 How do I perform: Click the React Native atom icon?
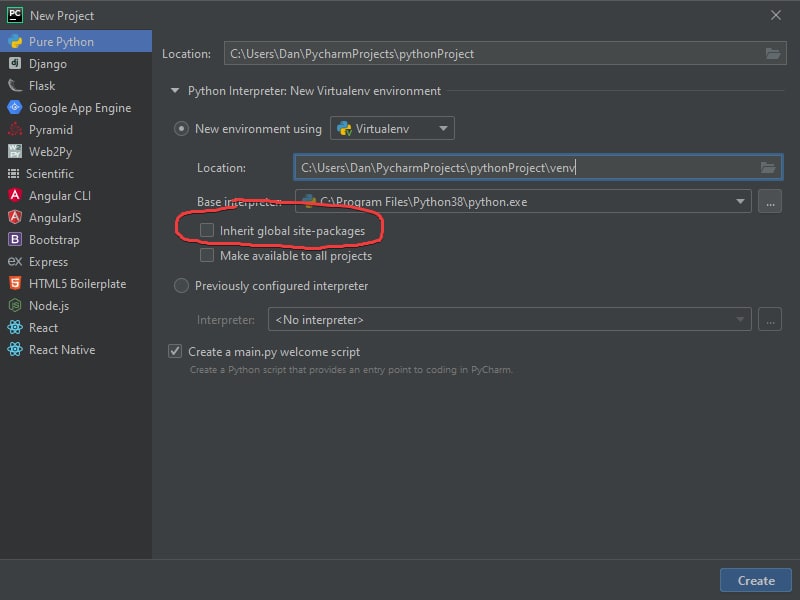click(x=15, y=349)
